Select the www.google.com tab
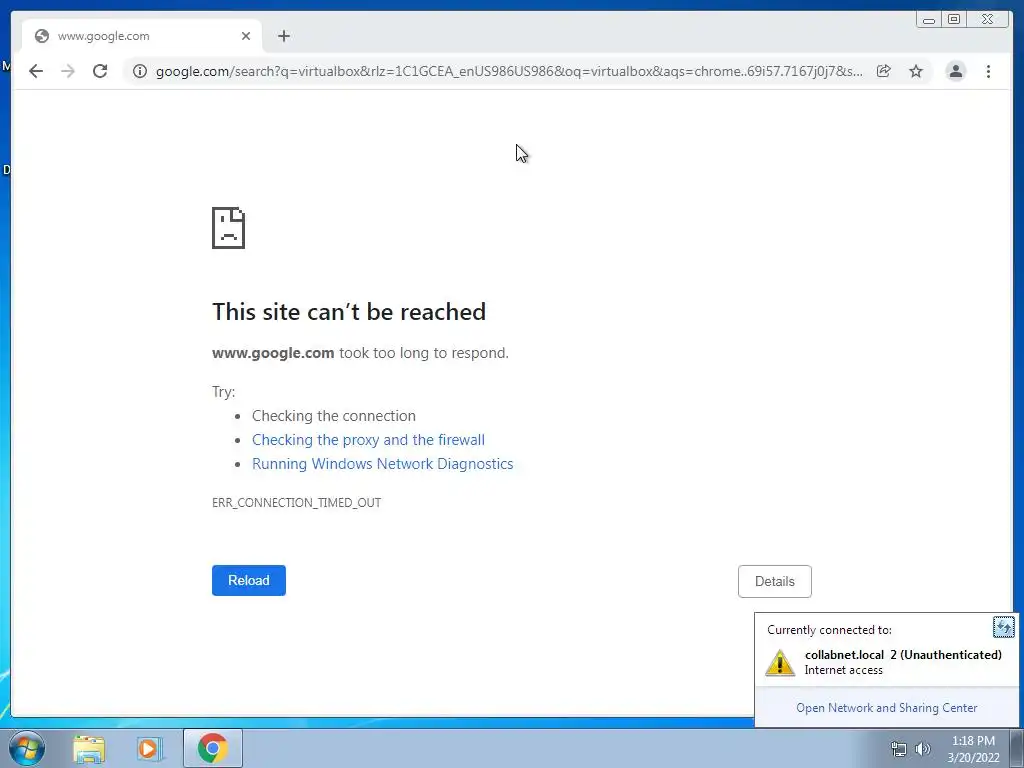1024x768 pixels. [142, 36]
